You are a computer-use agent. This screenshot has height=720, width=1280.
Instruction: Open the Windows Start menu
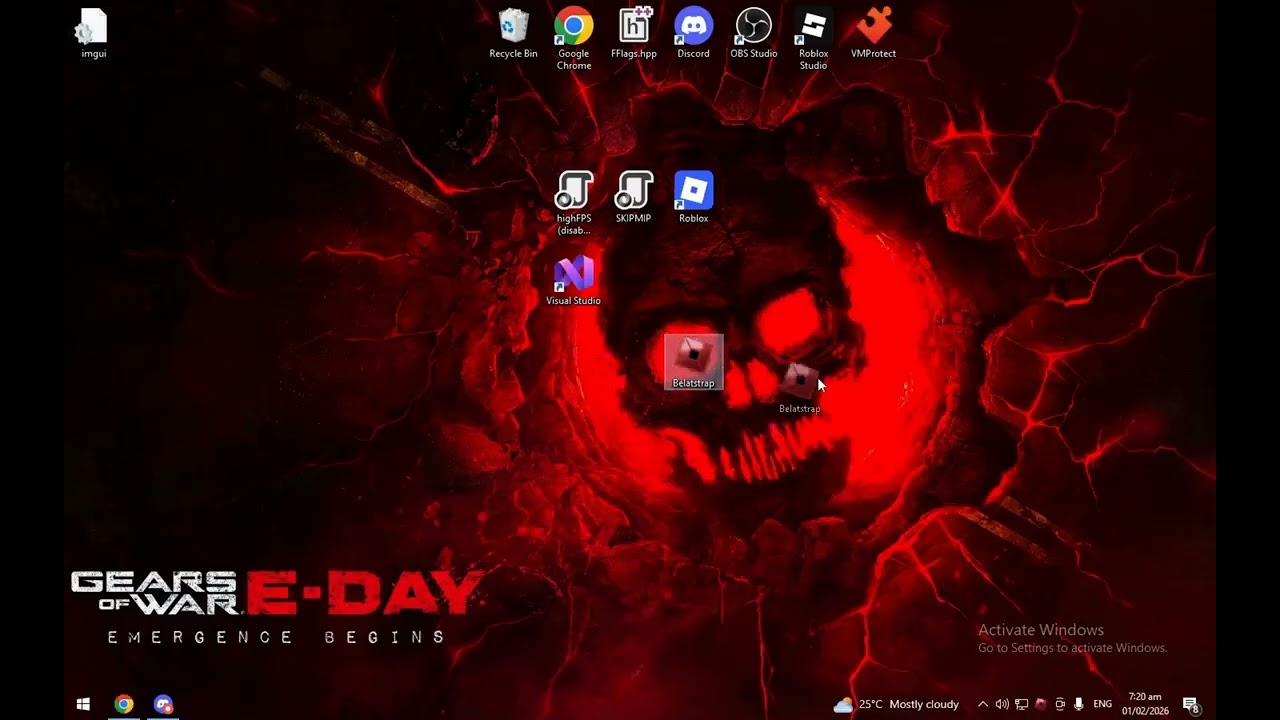(x=83, y=704)
